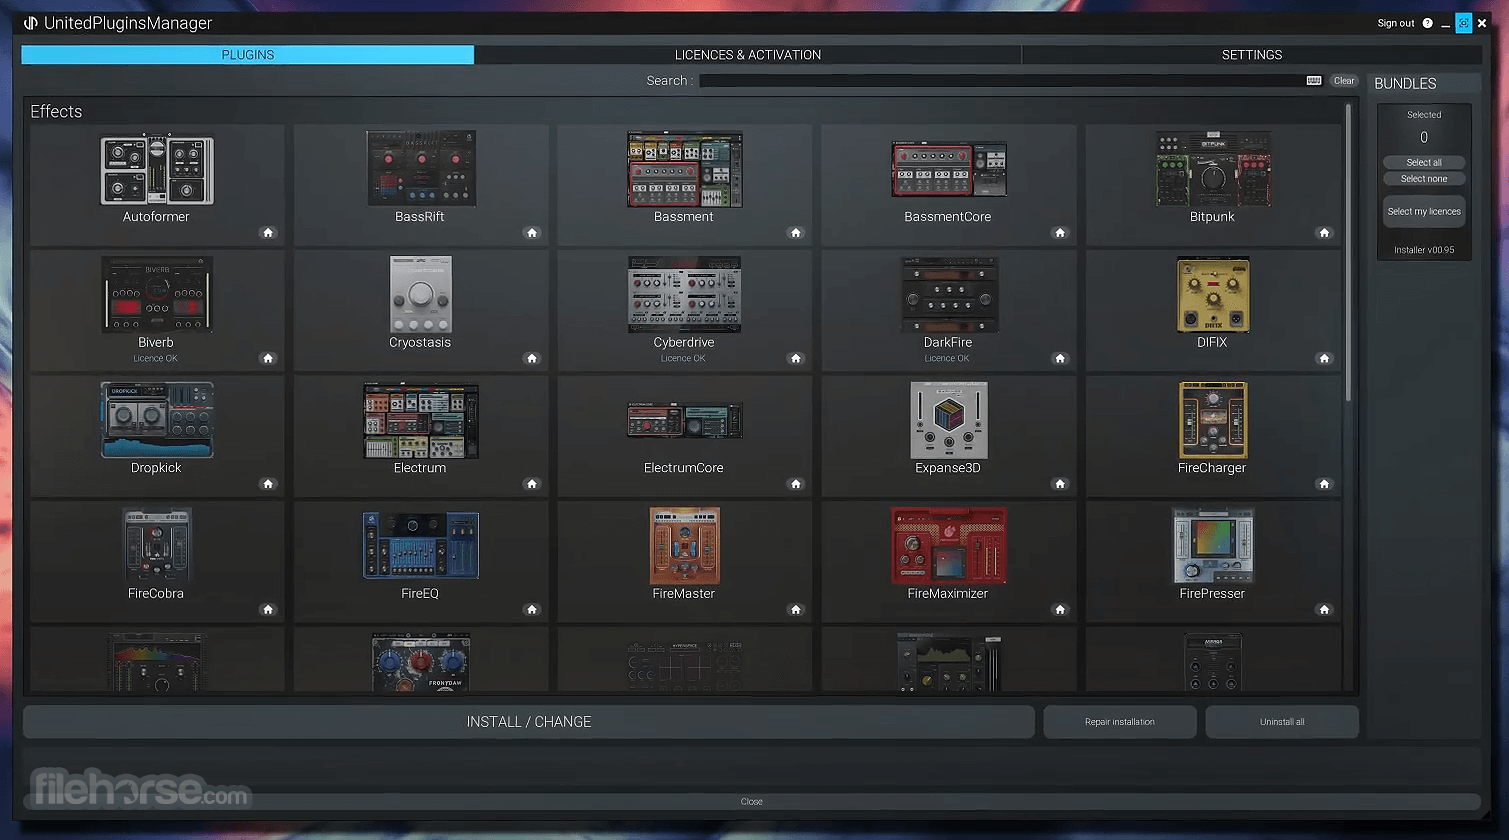Select the FireMaximizer plugin thumbnail
Viewport: 1509px width, 840px height.
pos(949,546)
